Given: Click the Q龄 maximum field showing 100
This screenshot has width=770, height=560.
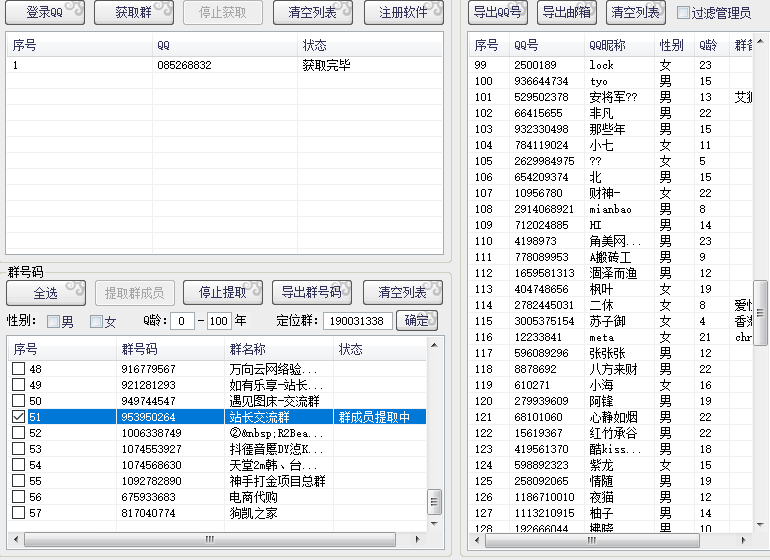Looking at the screenshot, I should click(219, 321).
